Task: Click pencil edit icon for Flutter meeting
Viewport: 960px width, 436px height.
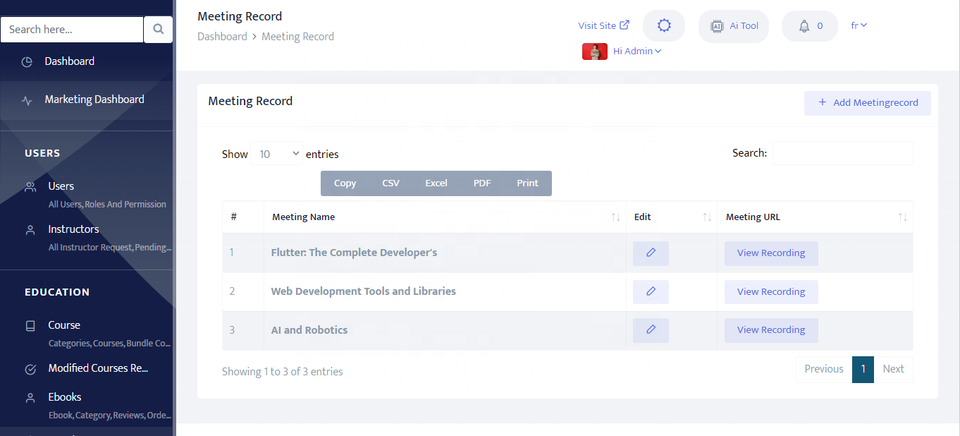Action: [650, 253]
